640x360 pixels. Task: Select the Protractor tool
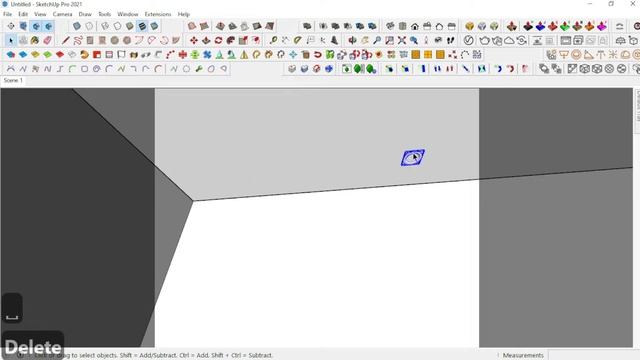(298, 40)
